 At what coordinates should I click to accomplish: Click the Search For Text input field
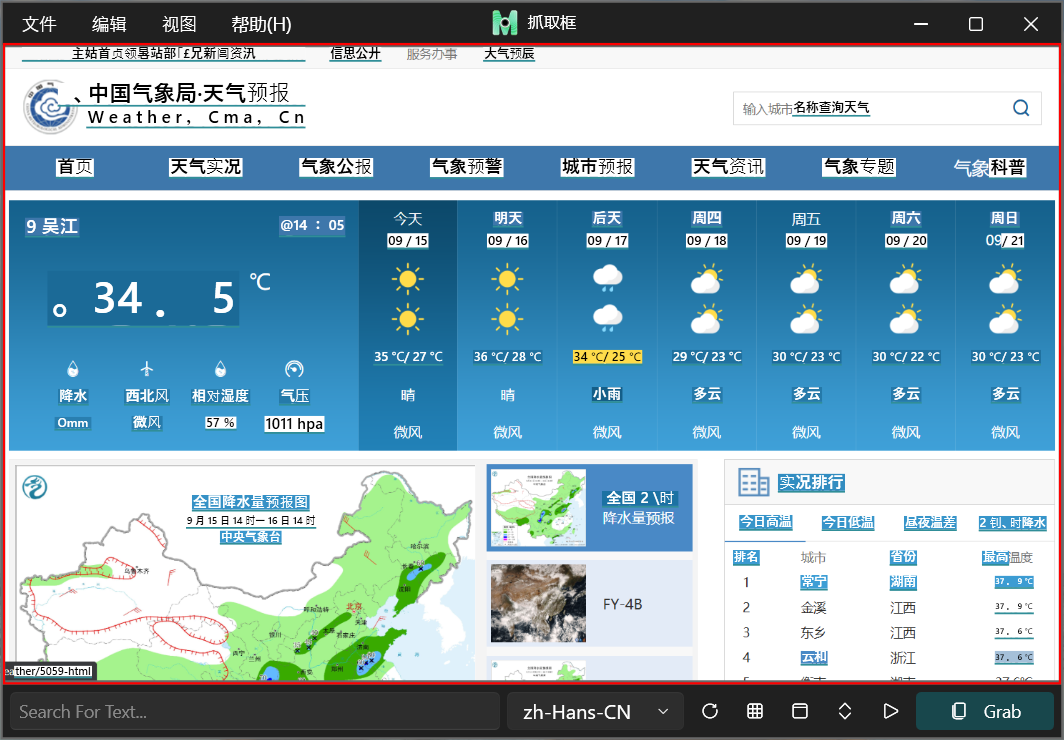[255, 711]
